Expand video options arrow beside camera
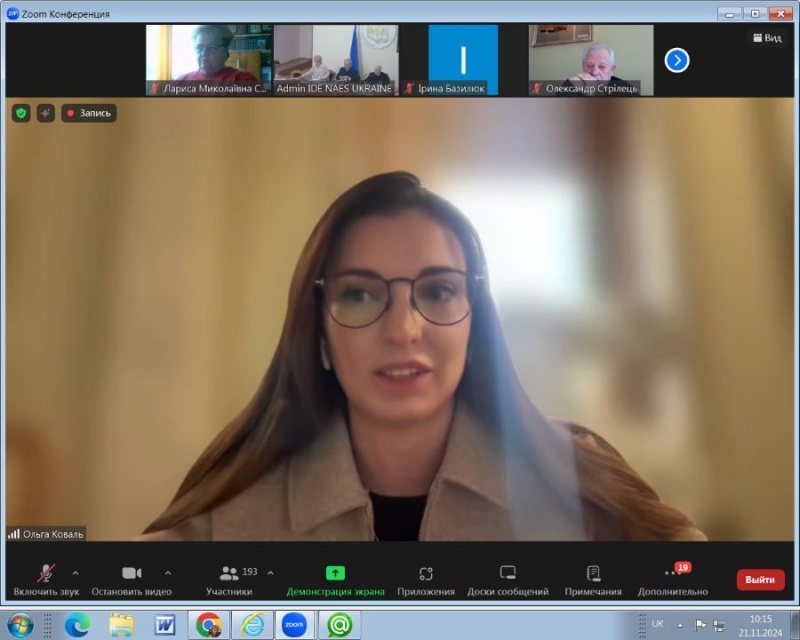 tap(167, 573)
